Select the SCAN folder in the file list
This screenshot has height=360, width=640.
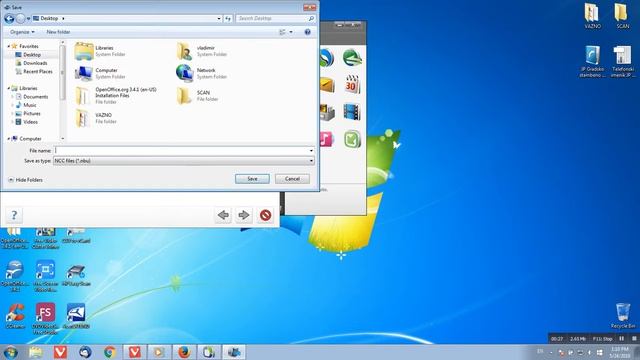pos(198,96)
